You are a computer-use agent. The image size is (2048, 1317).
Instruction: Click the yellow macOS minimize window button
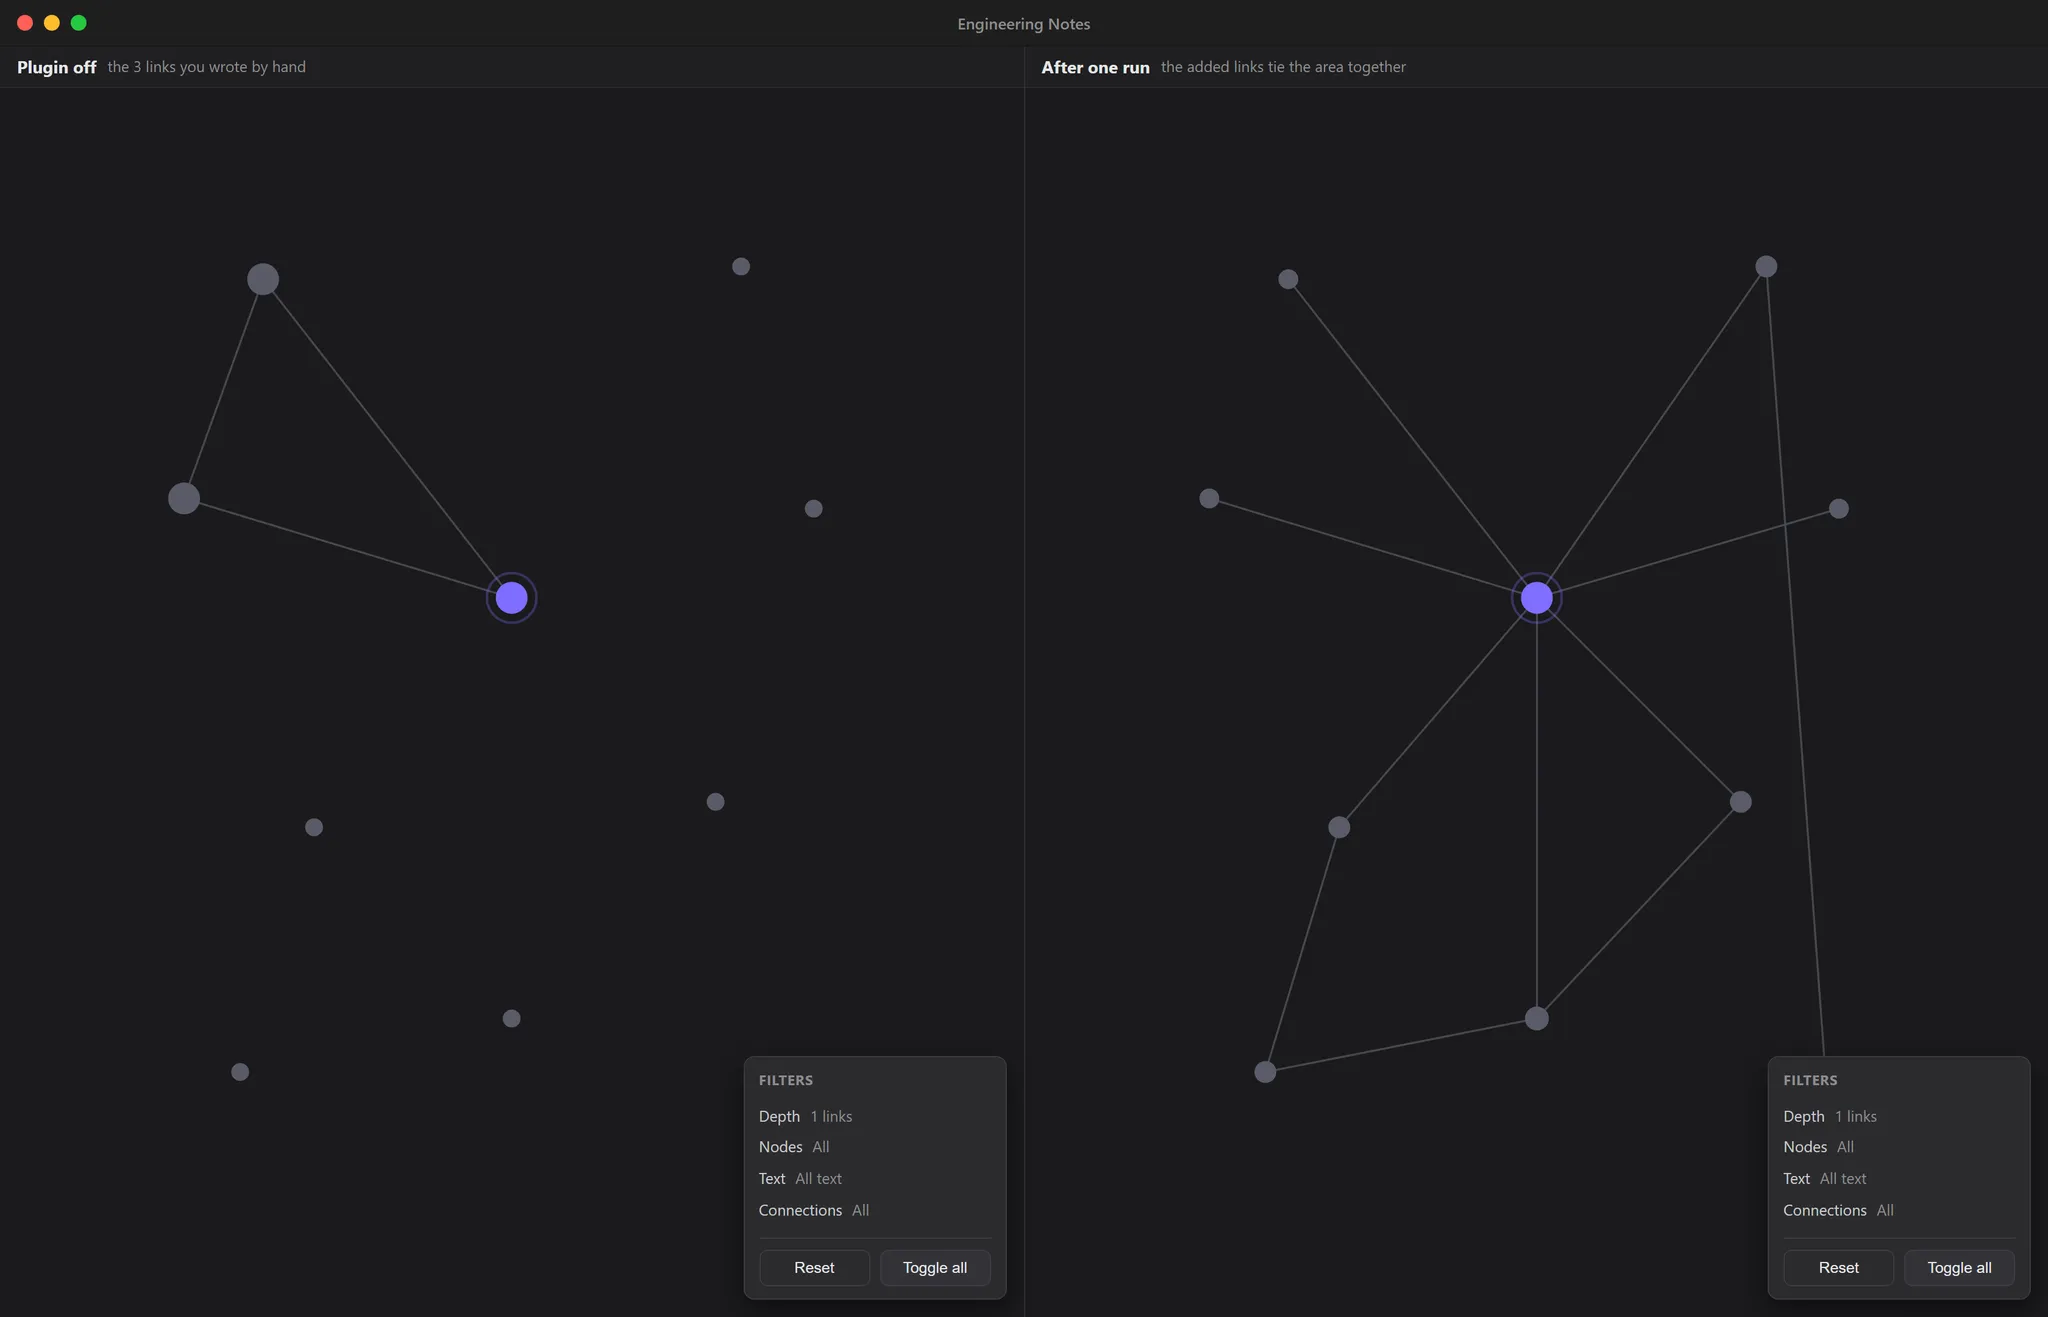click(52, 23)
